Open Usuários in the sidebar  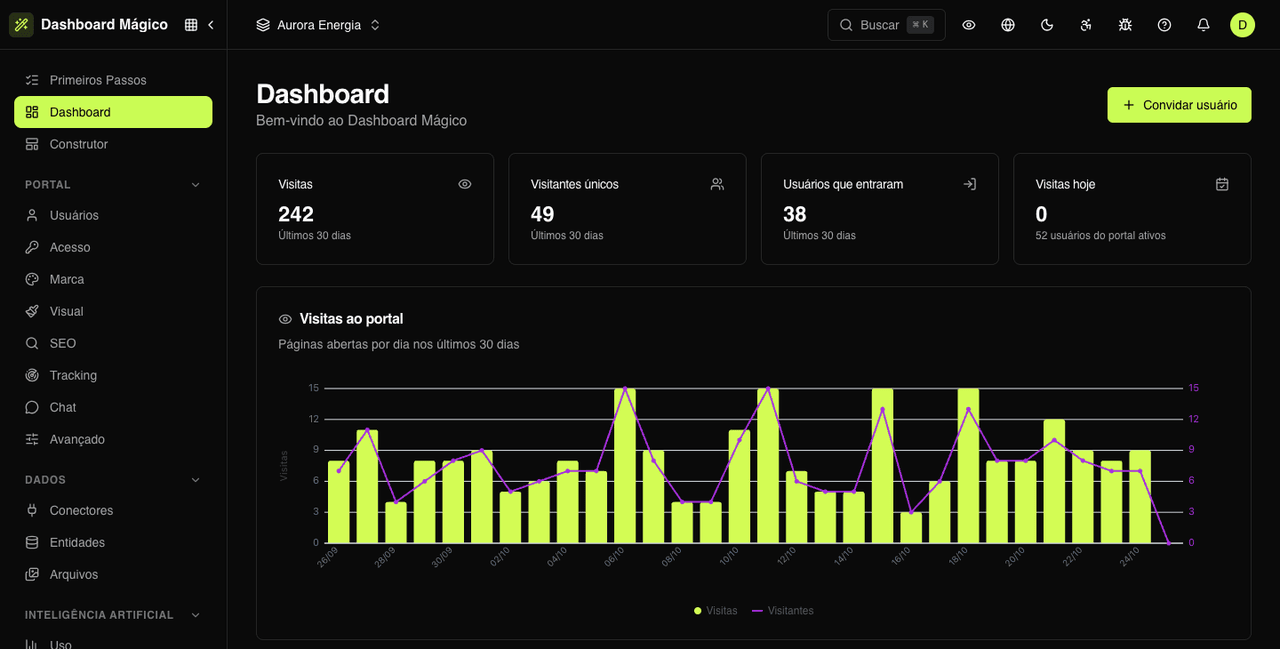(113, 215)
